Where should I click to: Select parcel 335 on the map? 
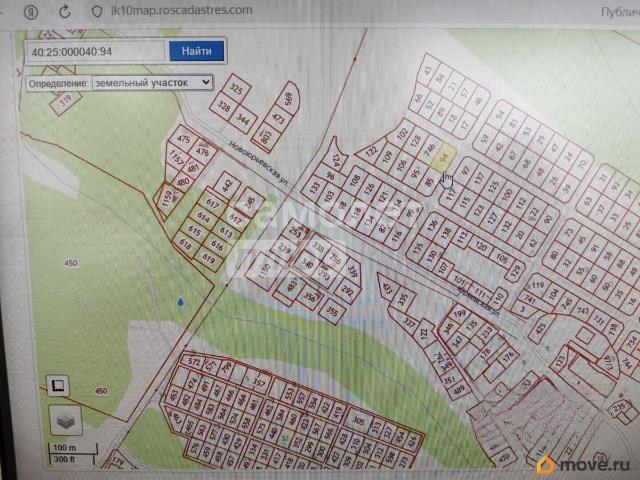(402, 300)
